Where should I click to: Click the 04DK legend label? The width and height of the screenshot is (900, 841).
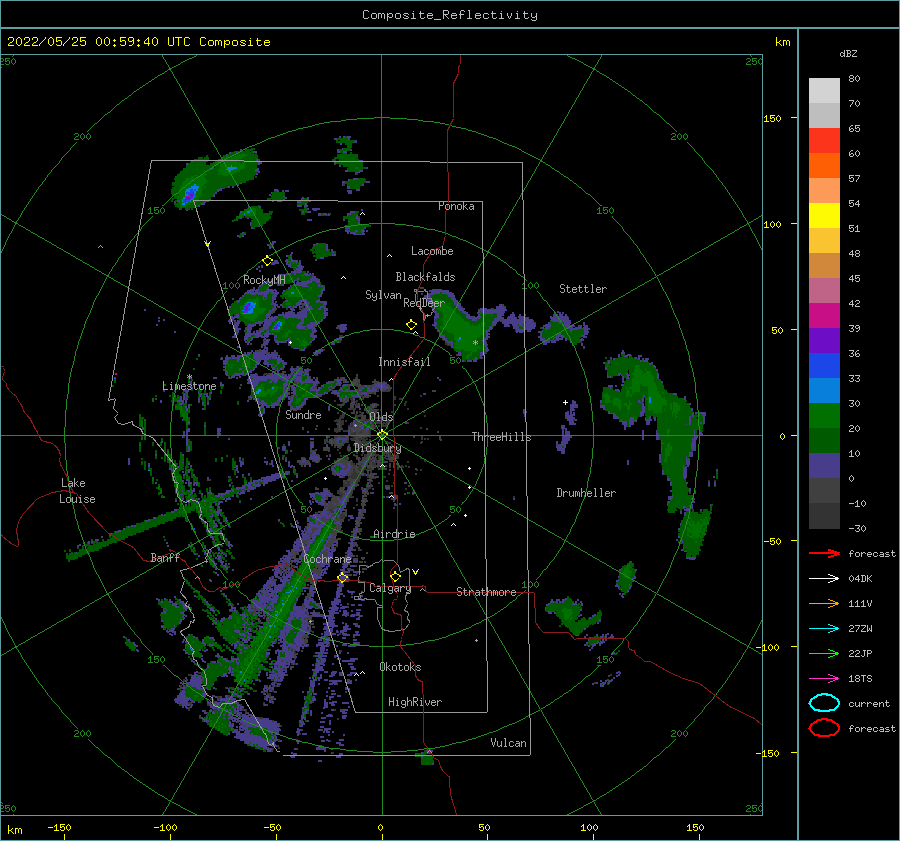[860, 579]
